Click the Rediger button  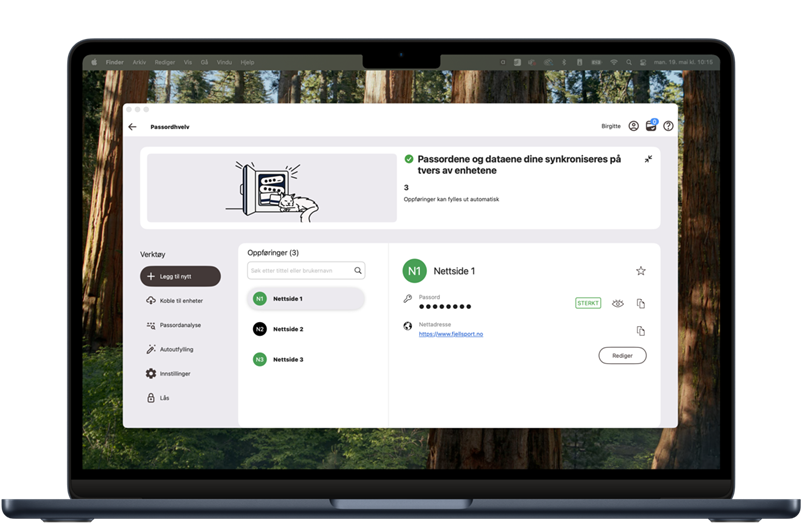pos(622,355)
